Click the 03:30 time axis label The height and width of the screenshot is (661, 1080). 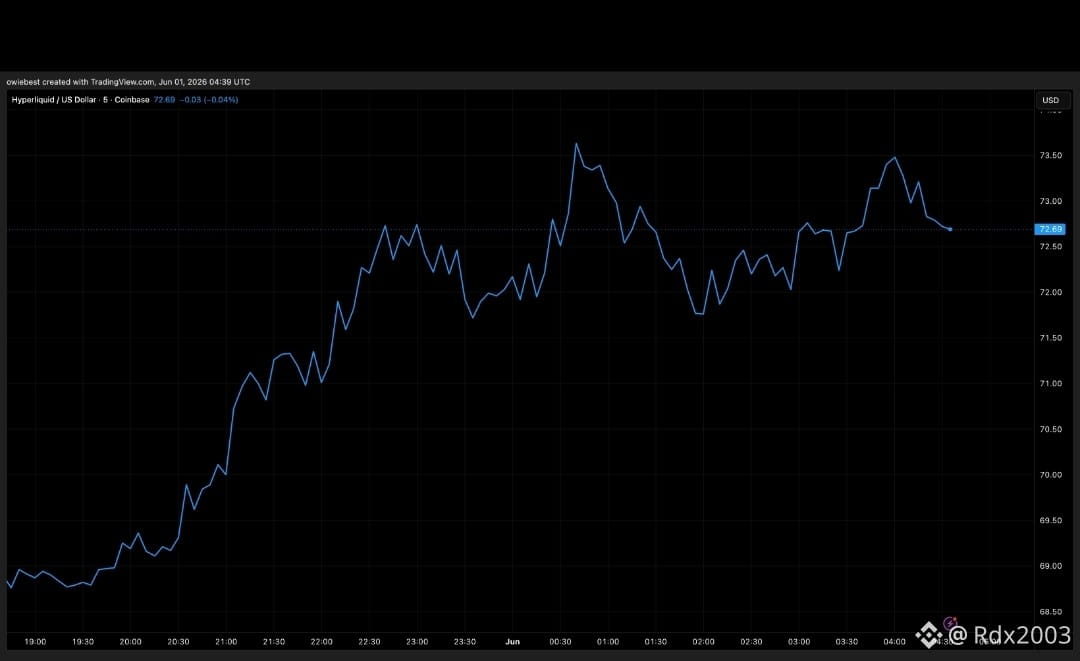847,642
